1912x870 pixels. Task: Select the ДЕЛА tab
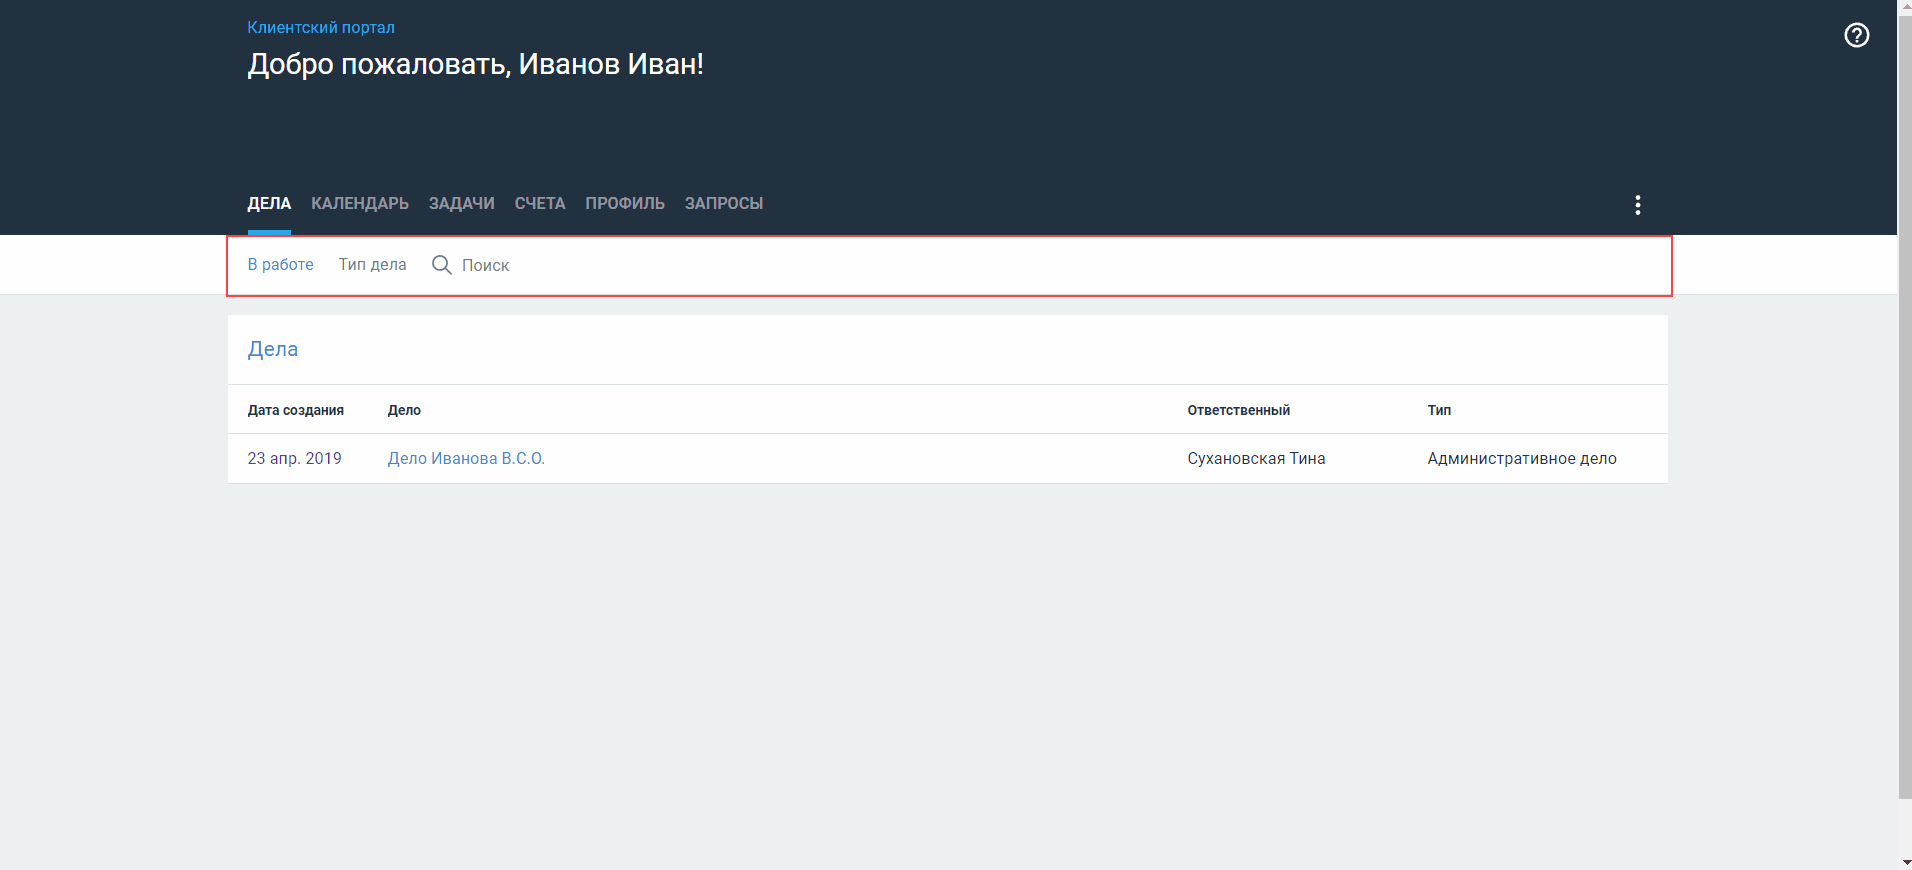click(269, 204)
